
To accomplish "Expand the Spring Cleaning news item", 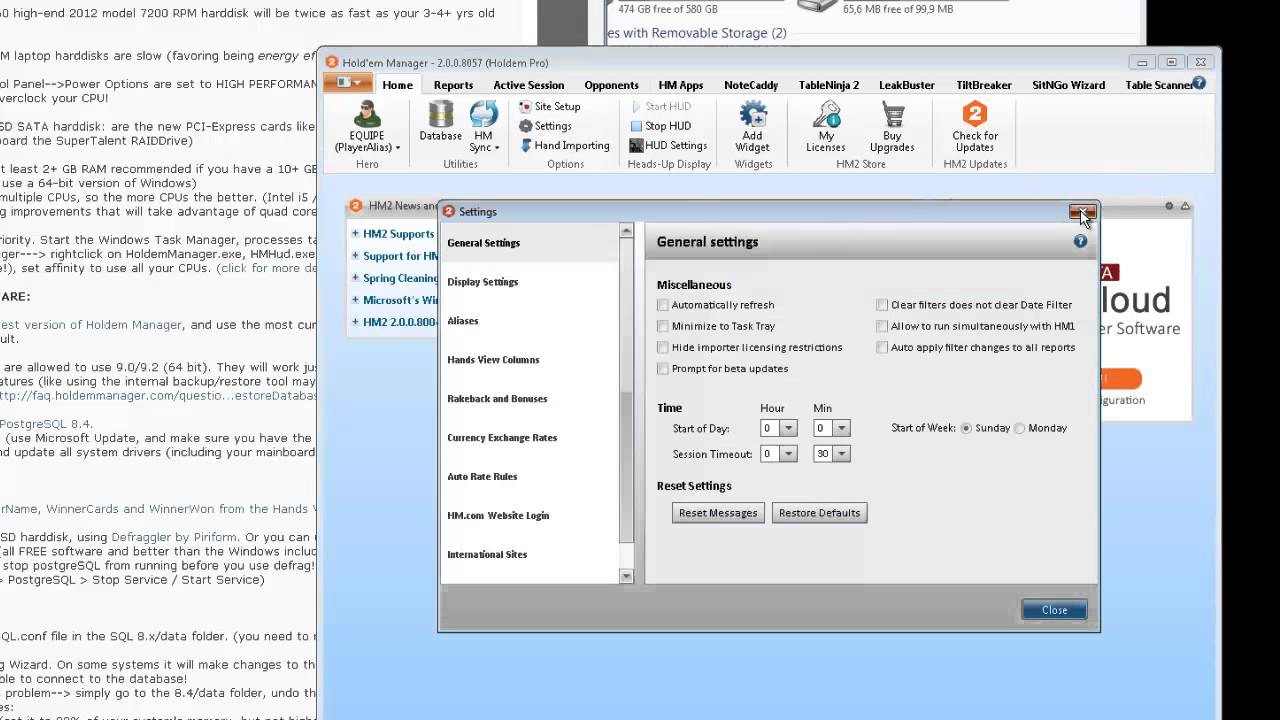I will coord(355,278).
